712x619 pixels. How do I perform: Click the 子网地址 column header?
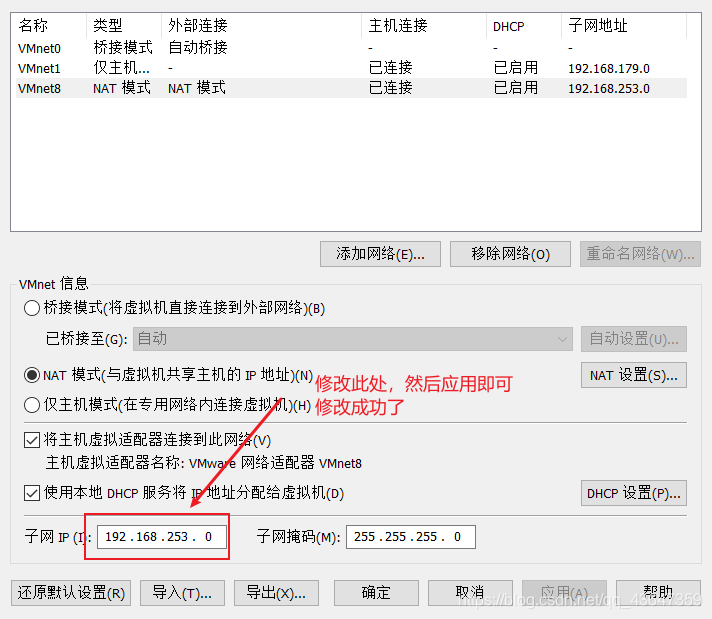tap(624, 25)
